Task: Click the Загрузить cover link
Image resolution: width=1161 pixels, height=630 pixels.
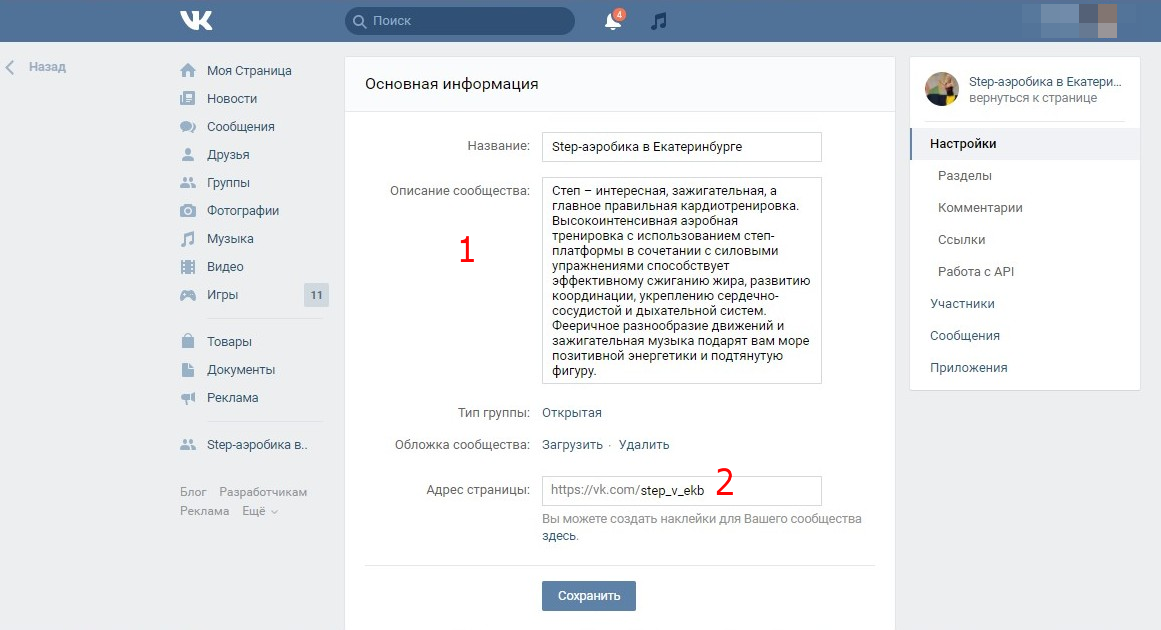Action: [x=572, y=445]
